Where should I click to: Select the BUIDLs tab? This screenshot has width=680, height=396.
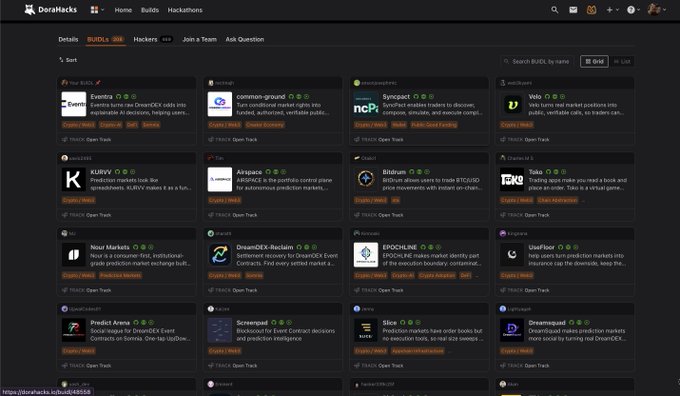click(105, 39)
